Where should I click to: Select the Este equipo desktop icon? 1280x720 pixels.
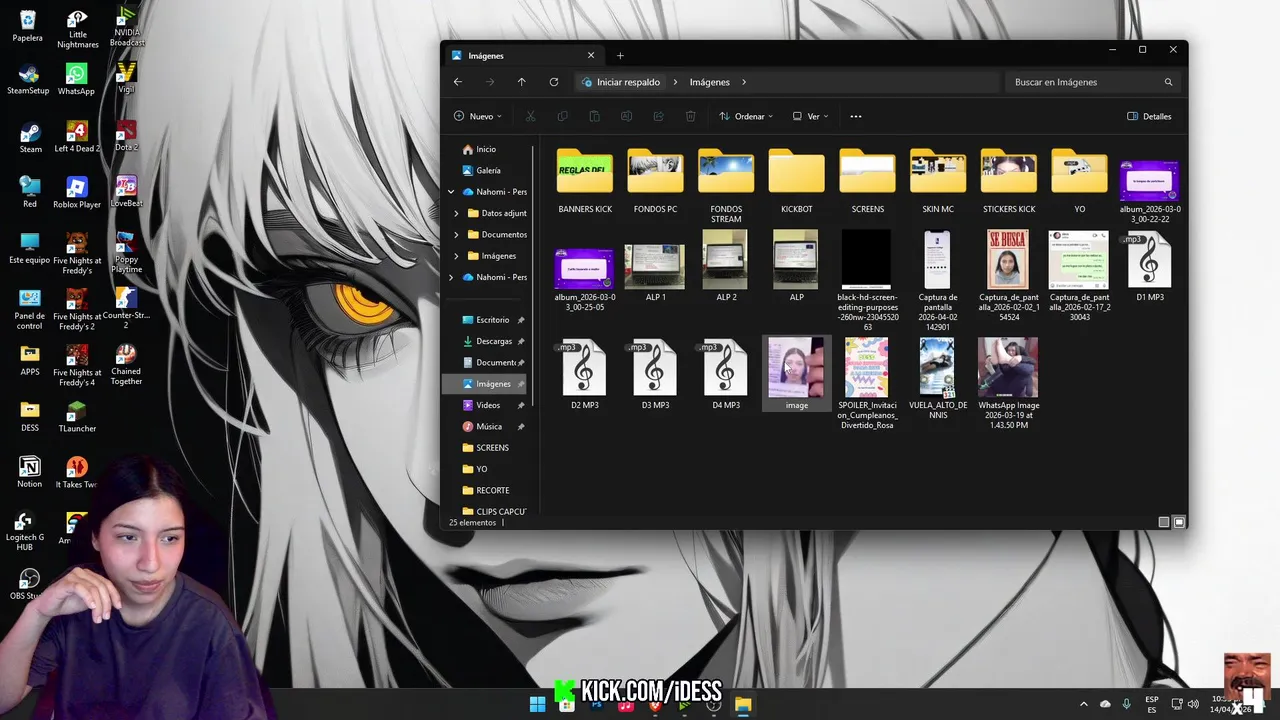pyautogui.click(x=30, y=248)
